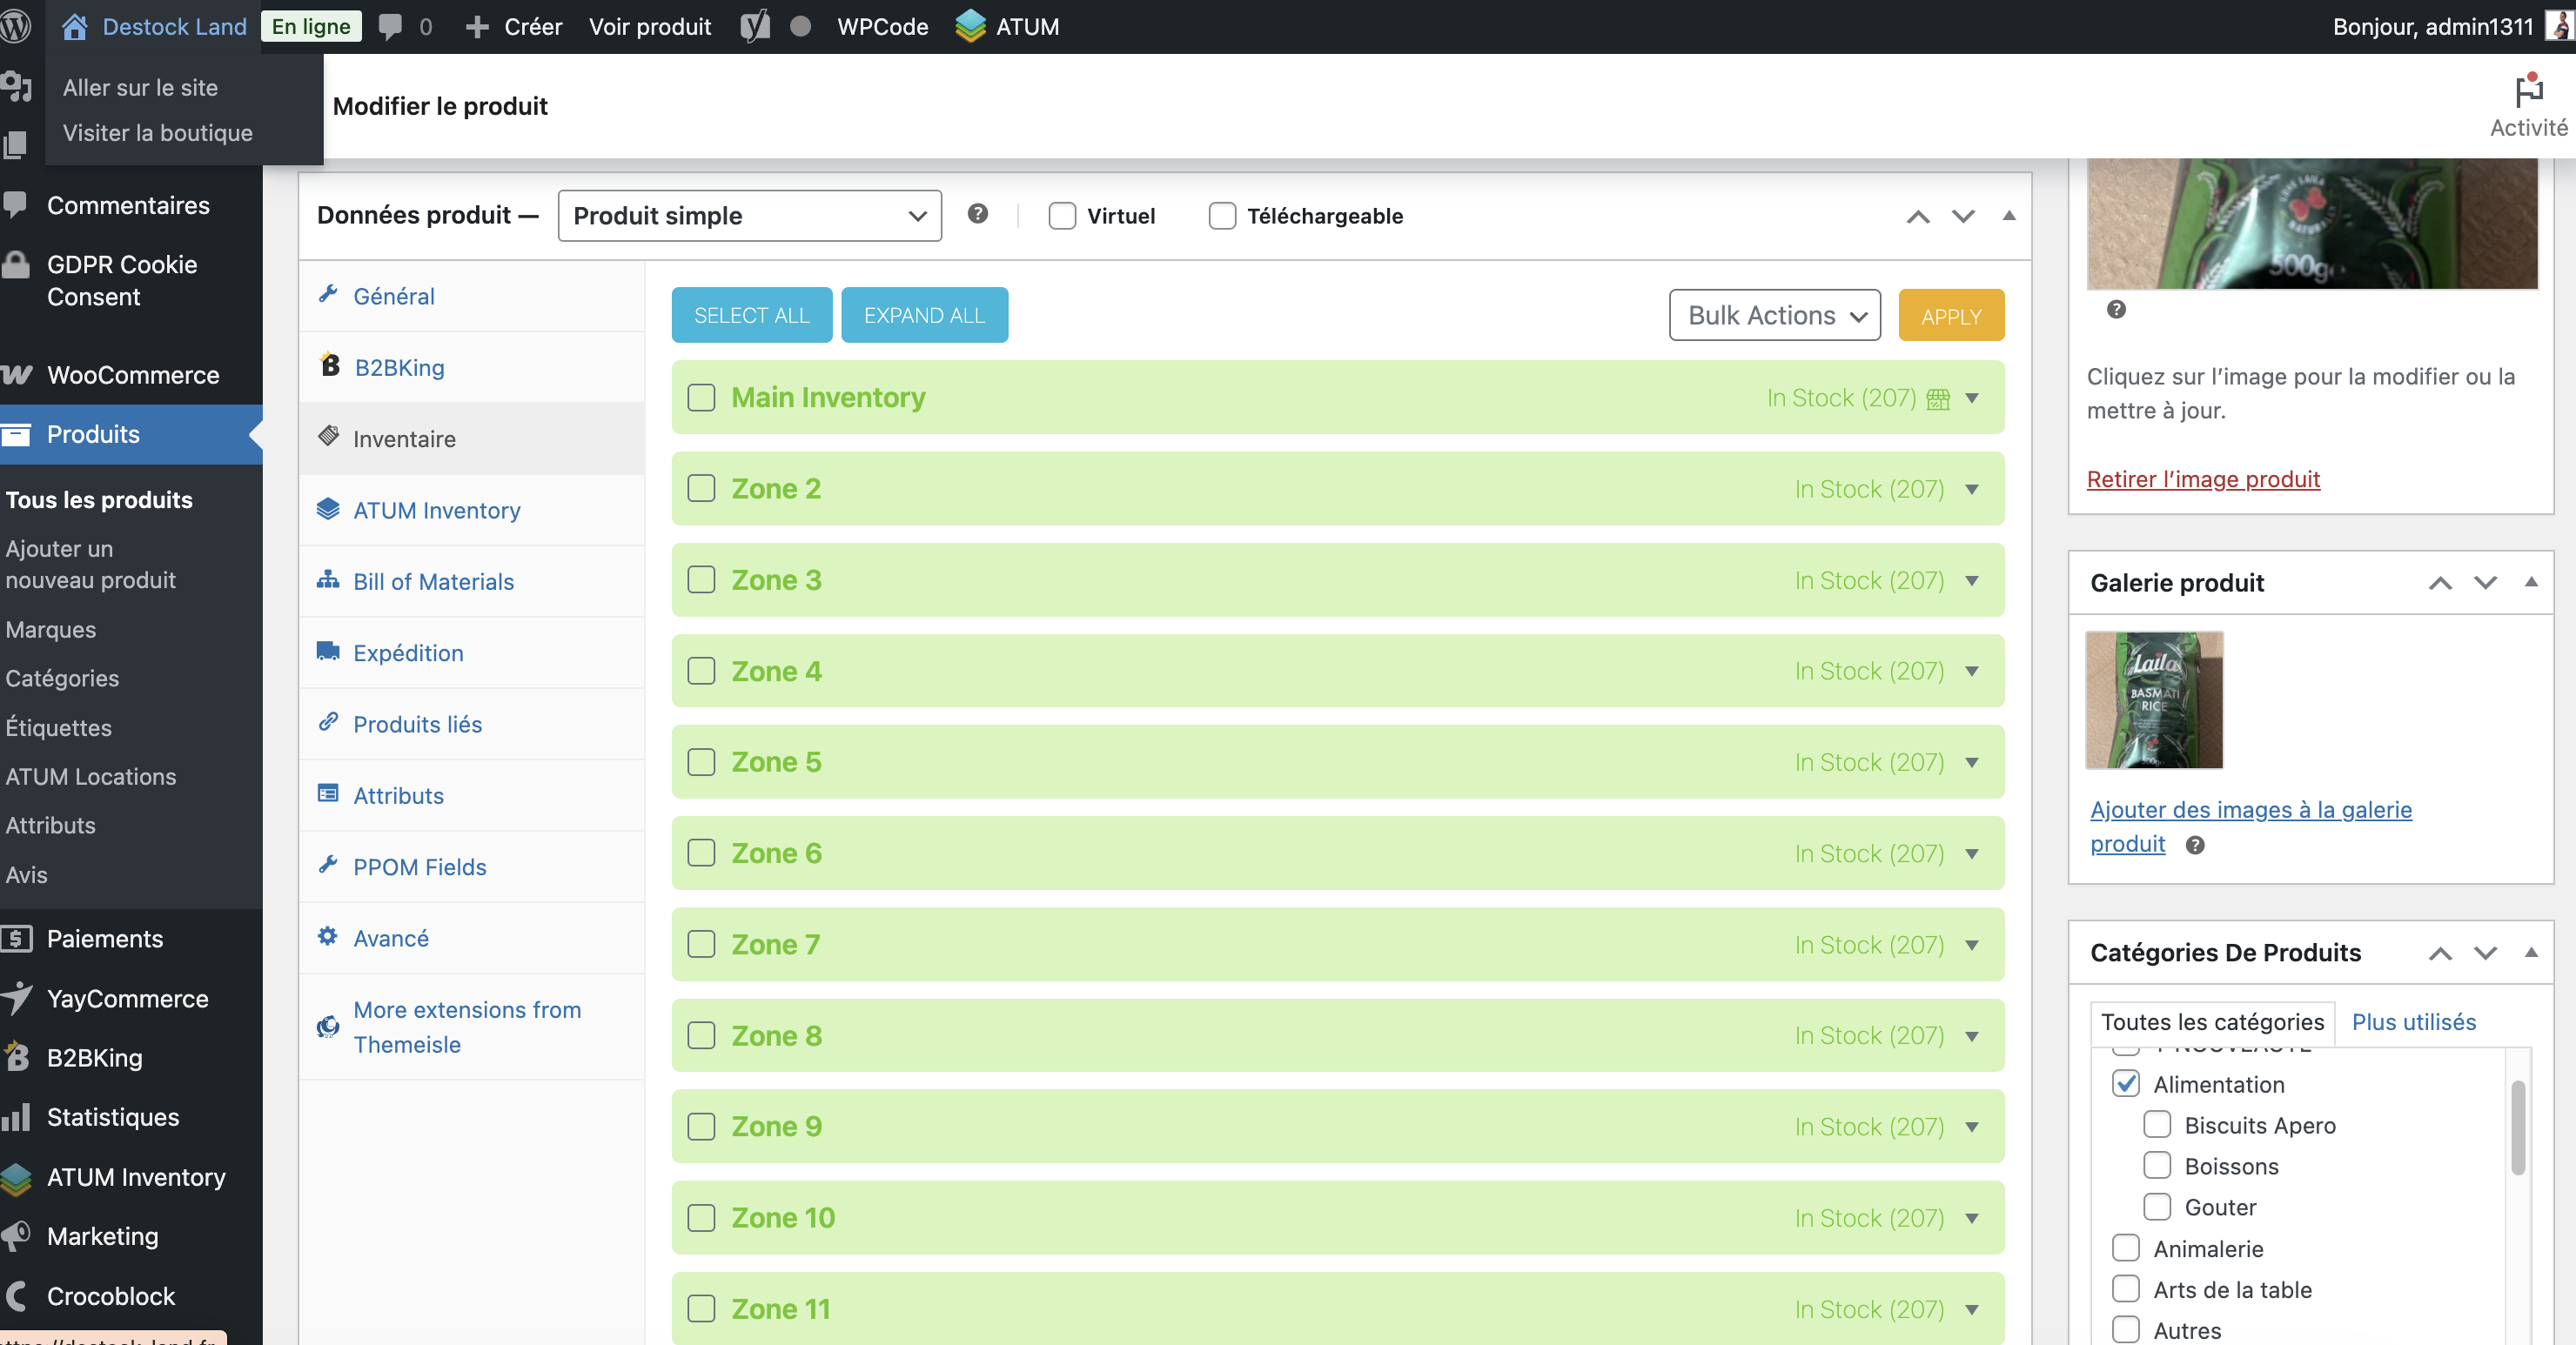Collapse the Données produit panel
This screenshot has height=1345, width=2576.
click(2008, 216)
